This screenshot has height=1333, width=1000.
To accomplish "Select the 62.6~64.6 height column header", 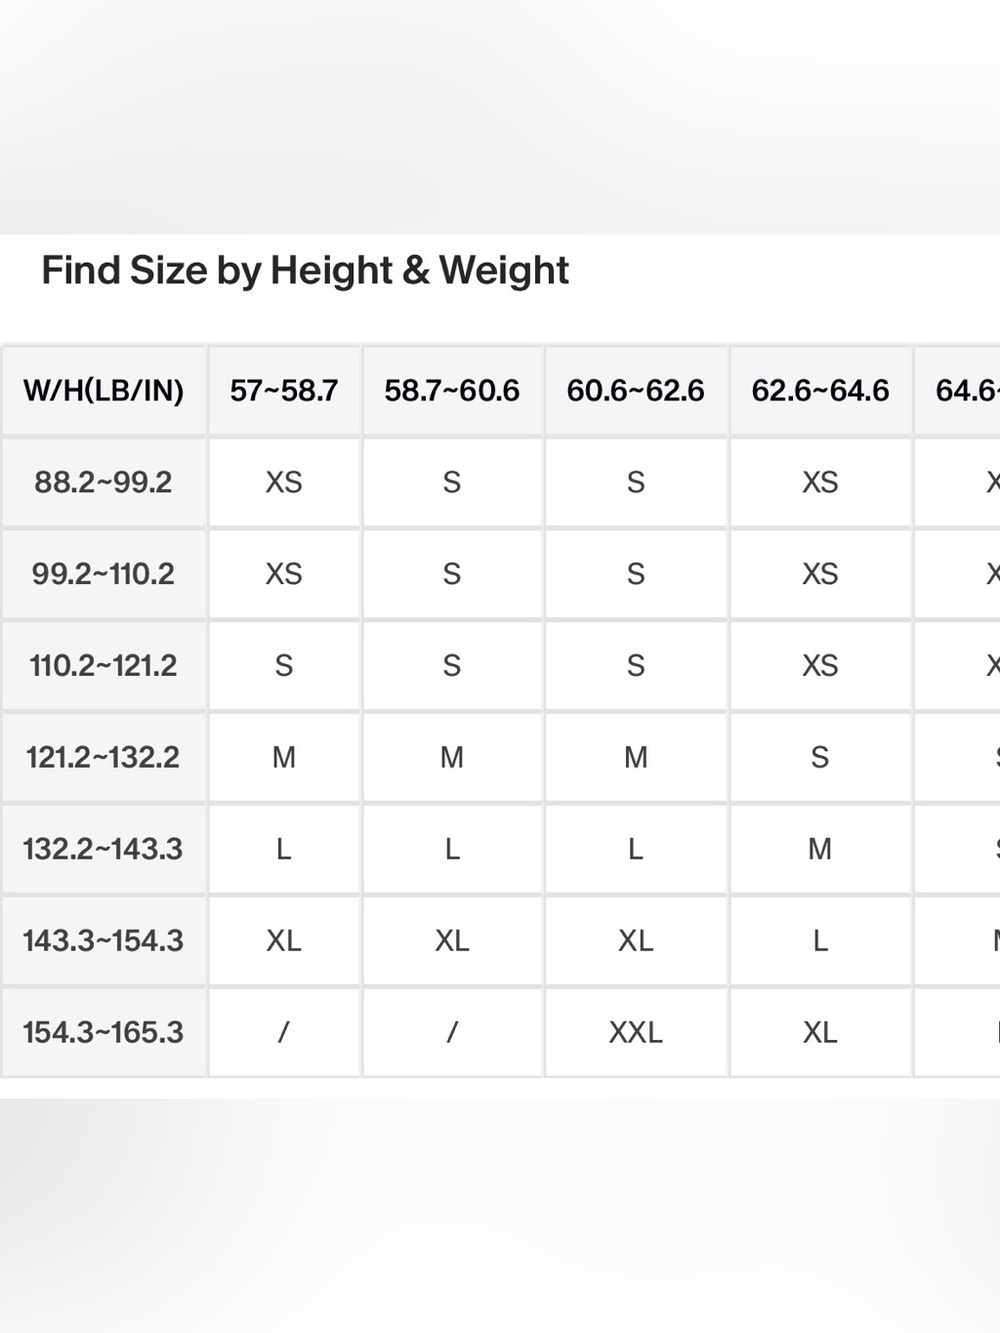I will tap(820, 390).
